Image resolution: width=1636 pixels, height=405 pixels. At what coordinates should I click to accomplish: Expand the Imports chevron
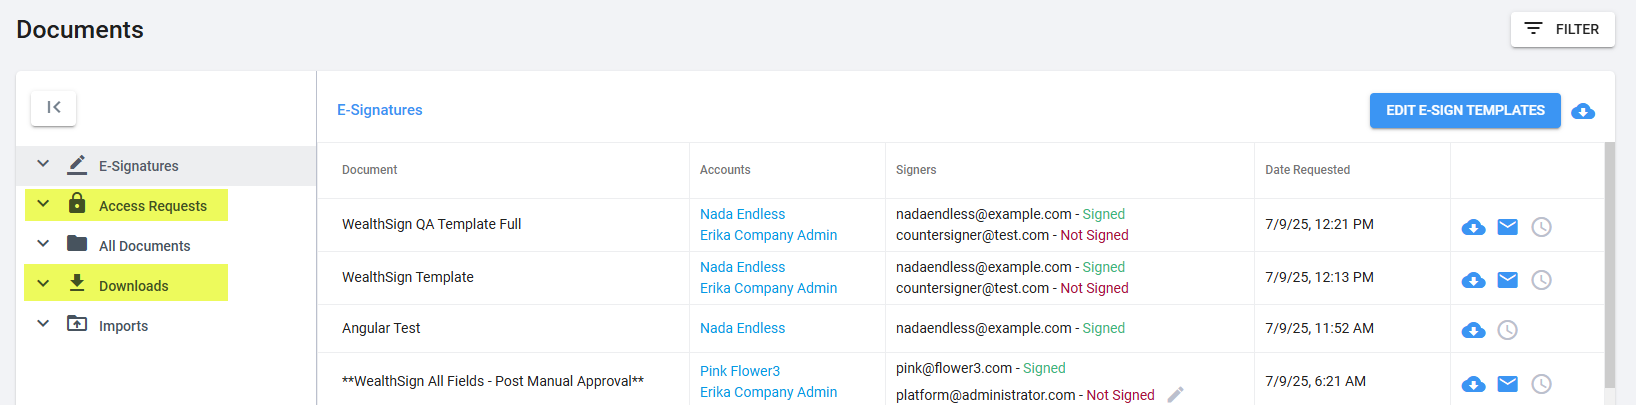point(43,324)
